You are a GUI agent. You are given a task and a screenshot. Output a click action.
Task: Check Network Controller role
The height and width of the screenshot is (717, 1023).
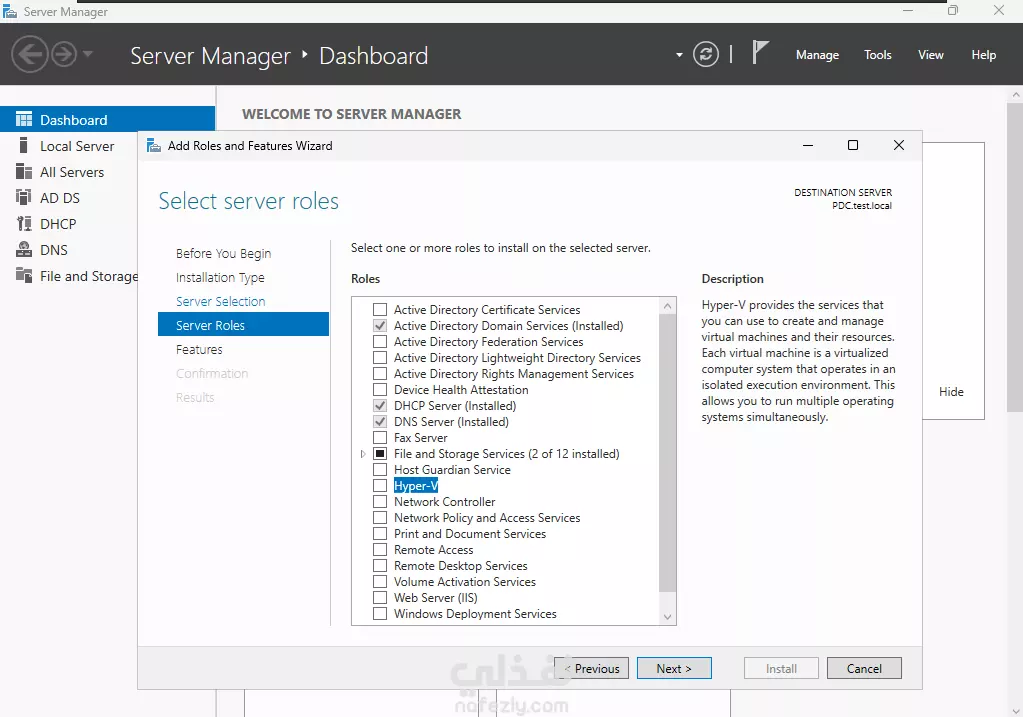380,501
